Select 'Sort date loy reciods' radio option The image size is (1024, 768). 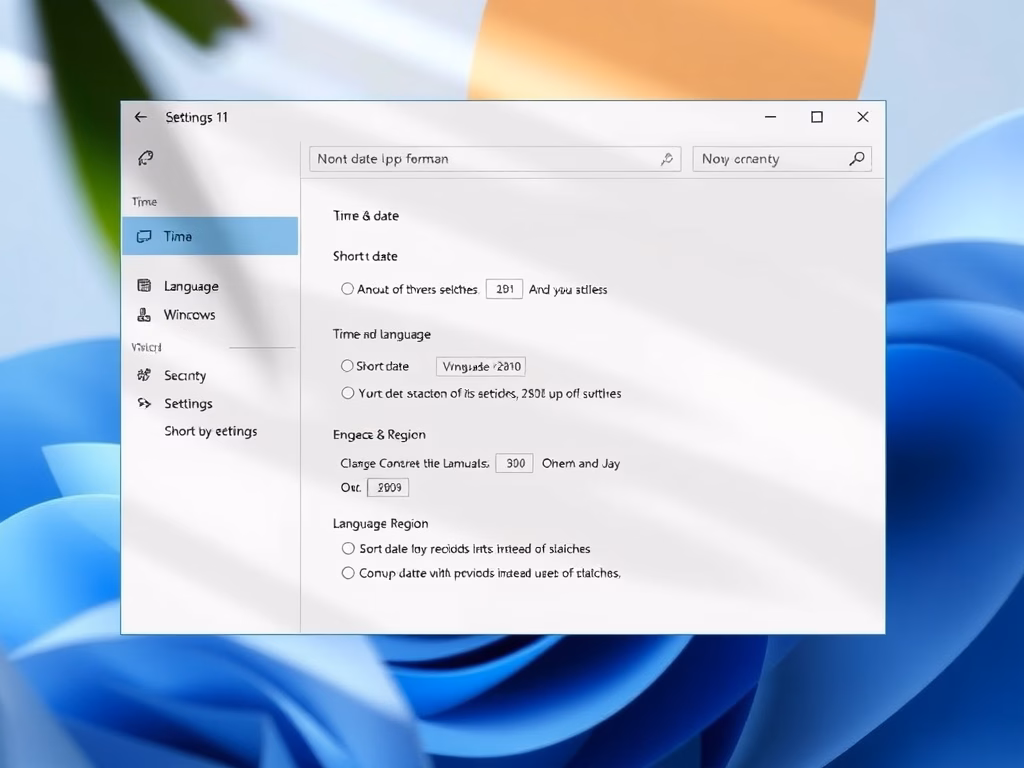[x=348, y=549]
